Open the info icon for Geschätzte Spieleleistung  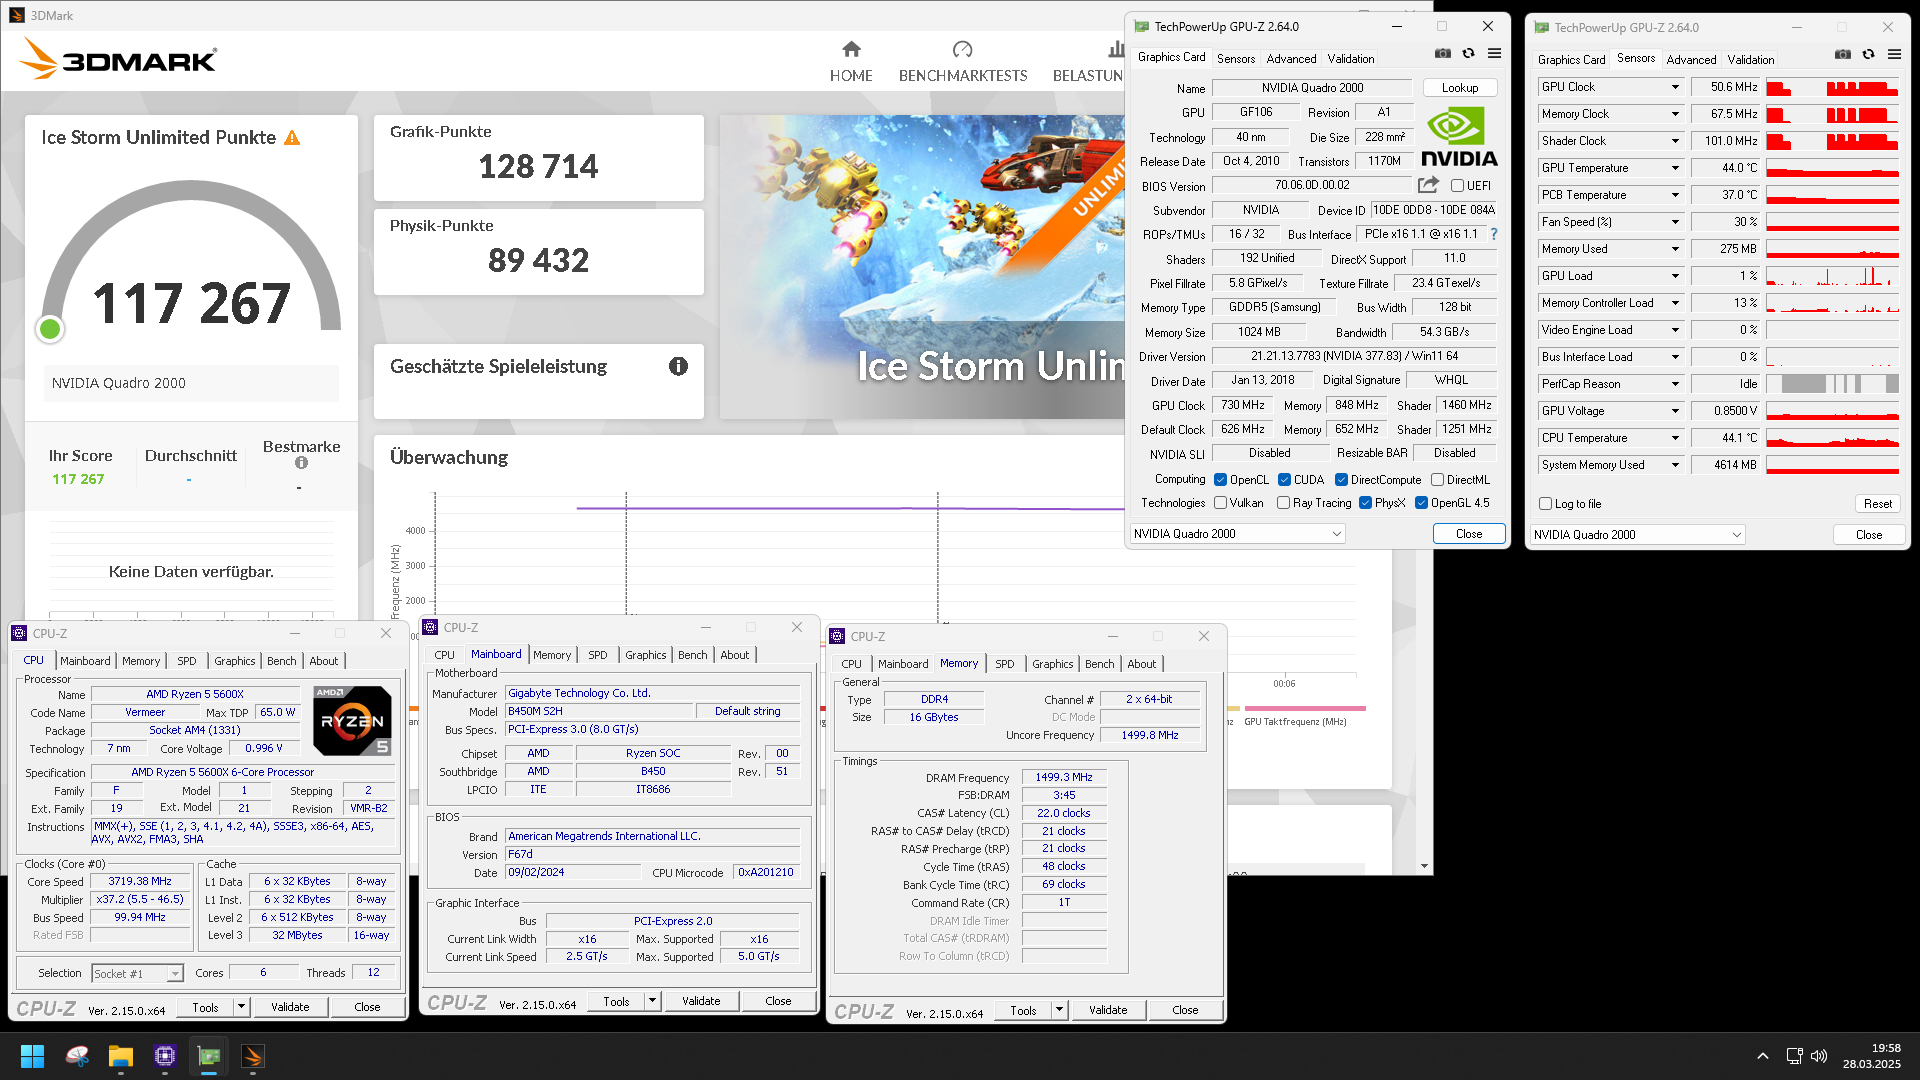tap(678, 366)
